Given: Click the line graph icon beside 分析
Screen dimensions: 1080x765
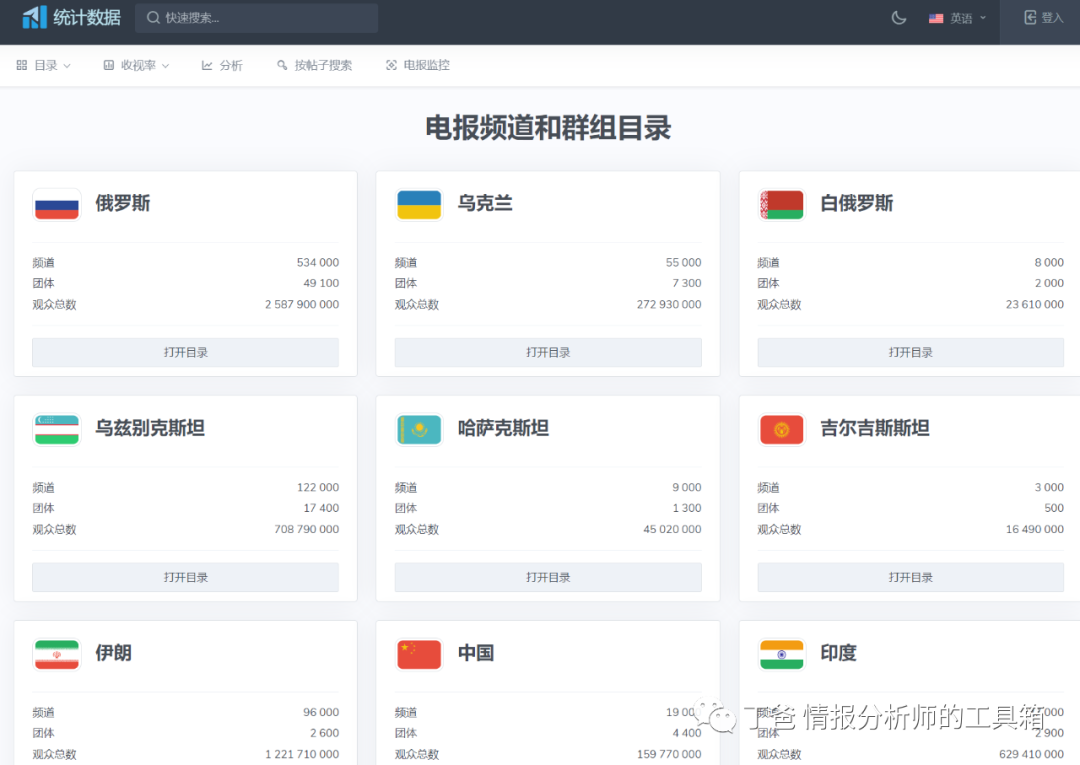Looking at the screenshot, I should click(x=206, y=65).
